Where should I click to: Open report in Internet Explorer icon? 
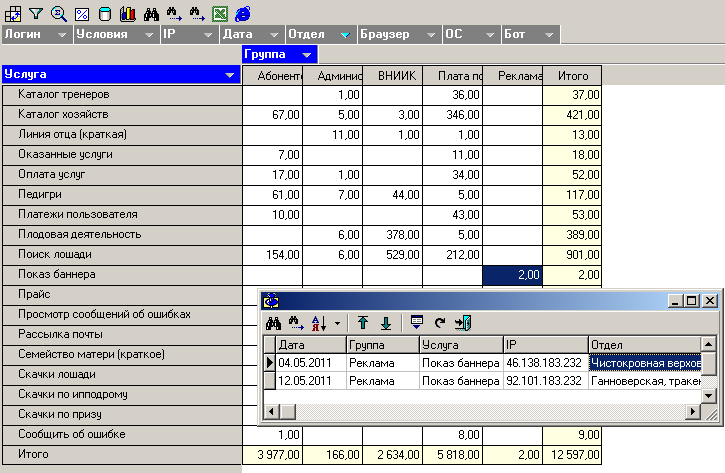tap(243, 14)
